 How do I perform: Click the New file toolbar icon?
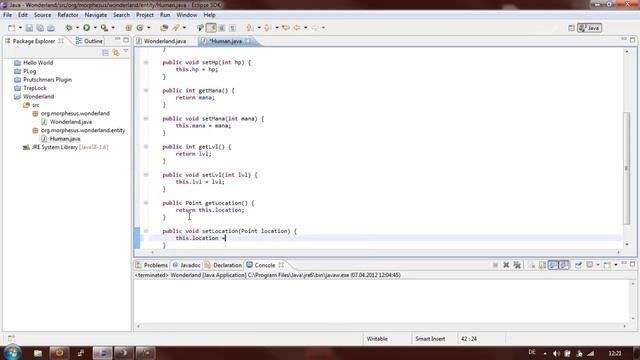[x=12, y=28]
